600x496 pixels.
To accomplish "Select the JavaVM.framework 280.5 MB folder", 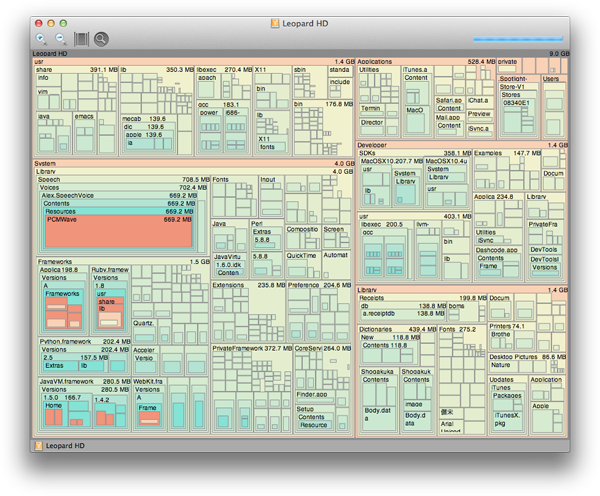I will click(x=85, y=382).
